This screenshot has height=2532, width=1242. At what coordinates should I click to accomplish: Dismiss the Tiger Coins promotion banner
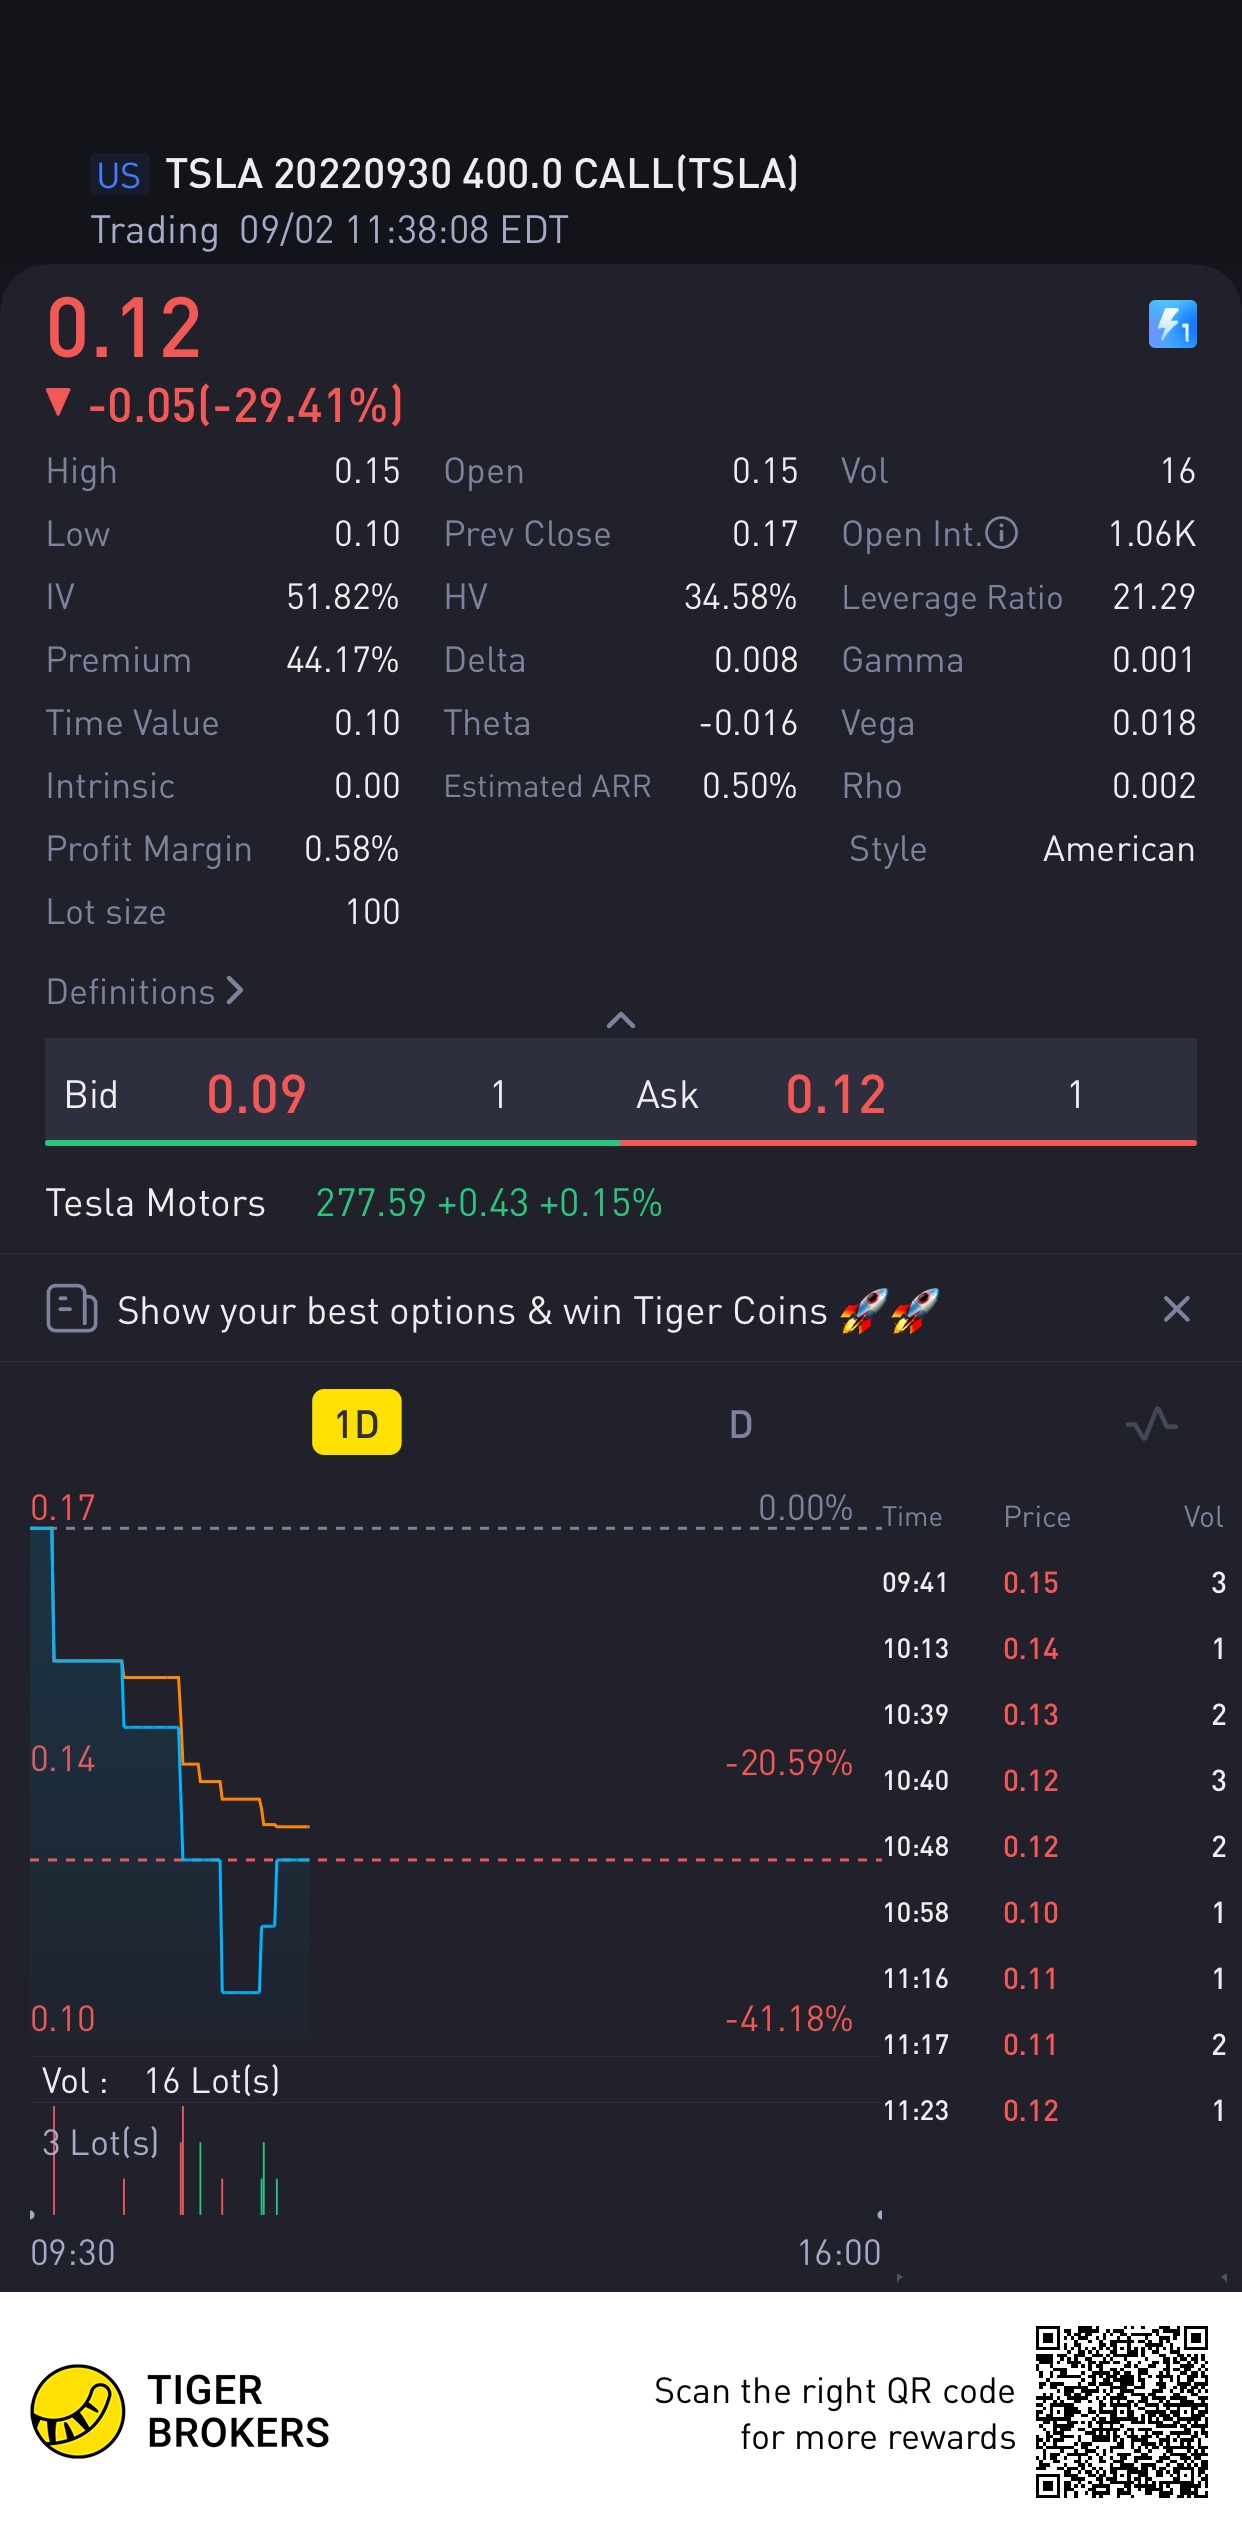1177,1309
